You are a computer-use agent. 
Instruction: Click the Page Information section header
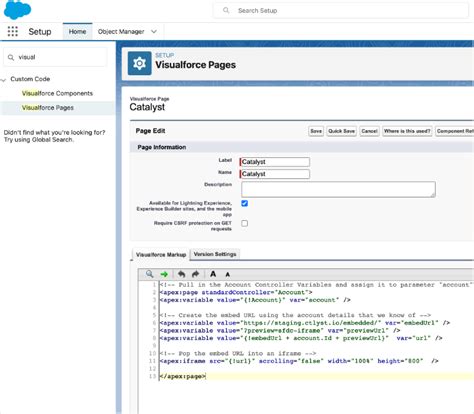click(x=302, y=147)
